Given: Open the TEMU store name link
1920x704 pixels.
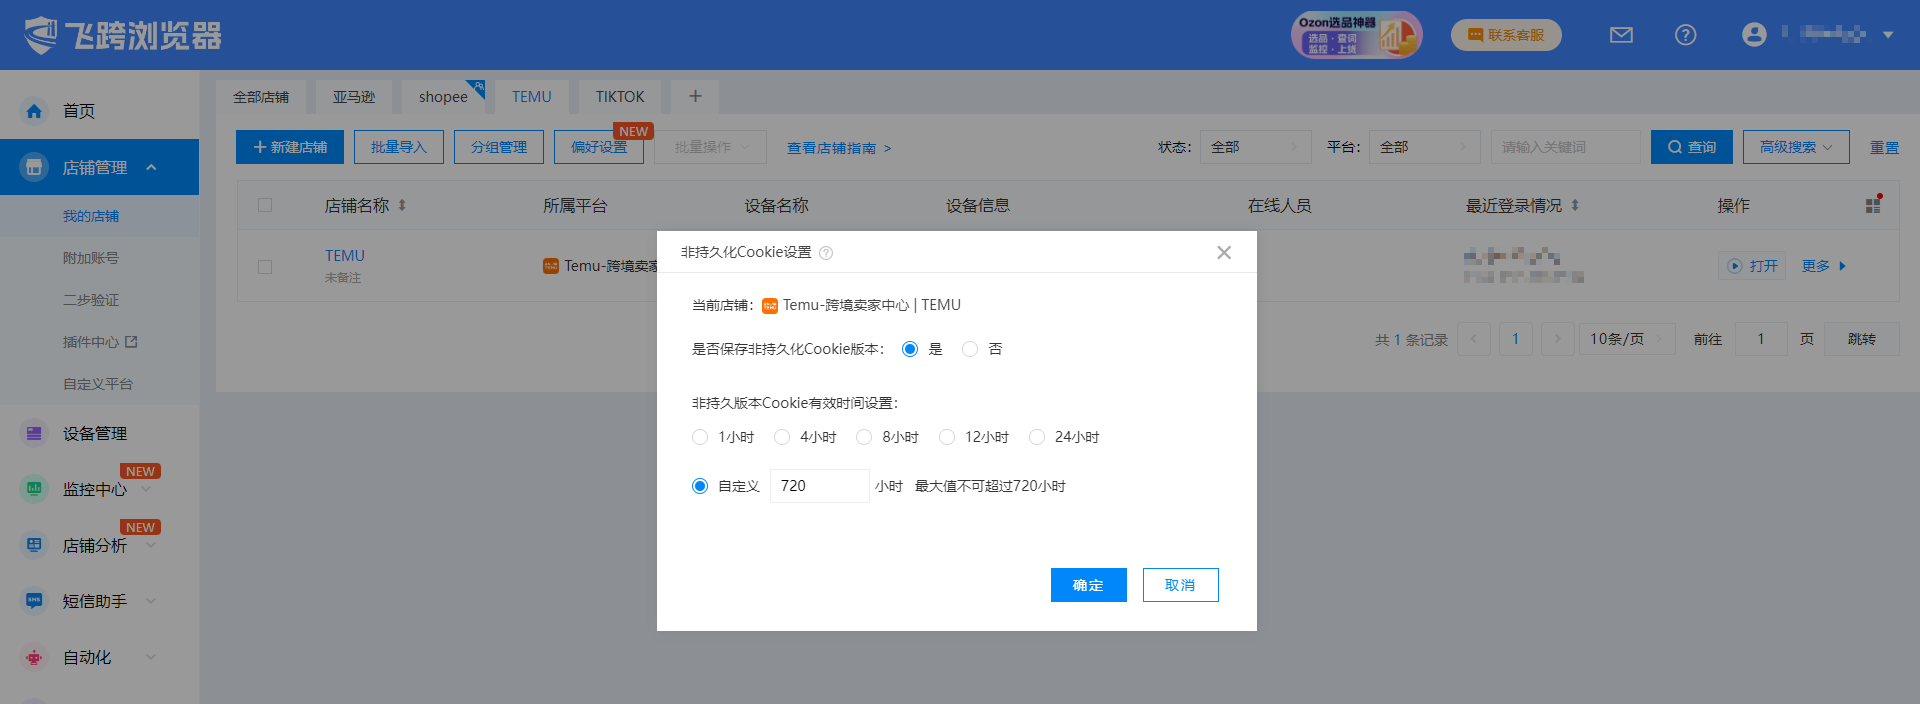Looking at the screenshot, I should pos(345,256).
